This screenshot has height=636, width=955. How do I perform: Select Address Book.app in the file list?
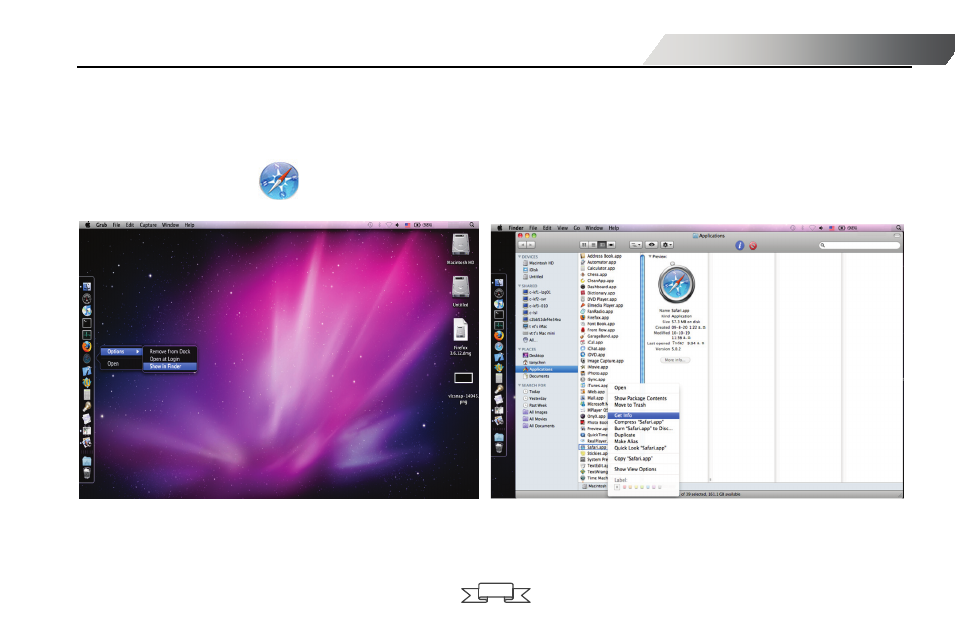601,256
